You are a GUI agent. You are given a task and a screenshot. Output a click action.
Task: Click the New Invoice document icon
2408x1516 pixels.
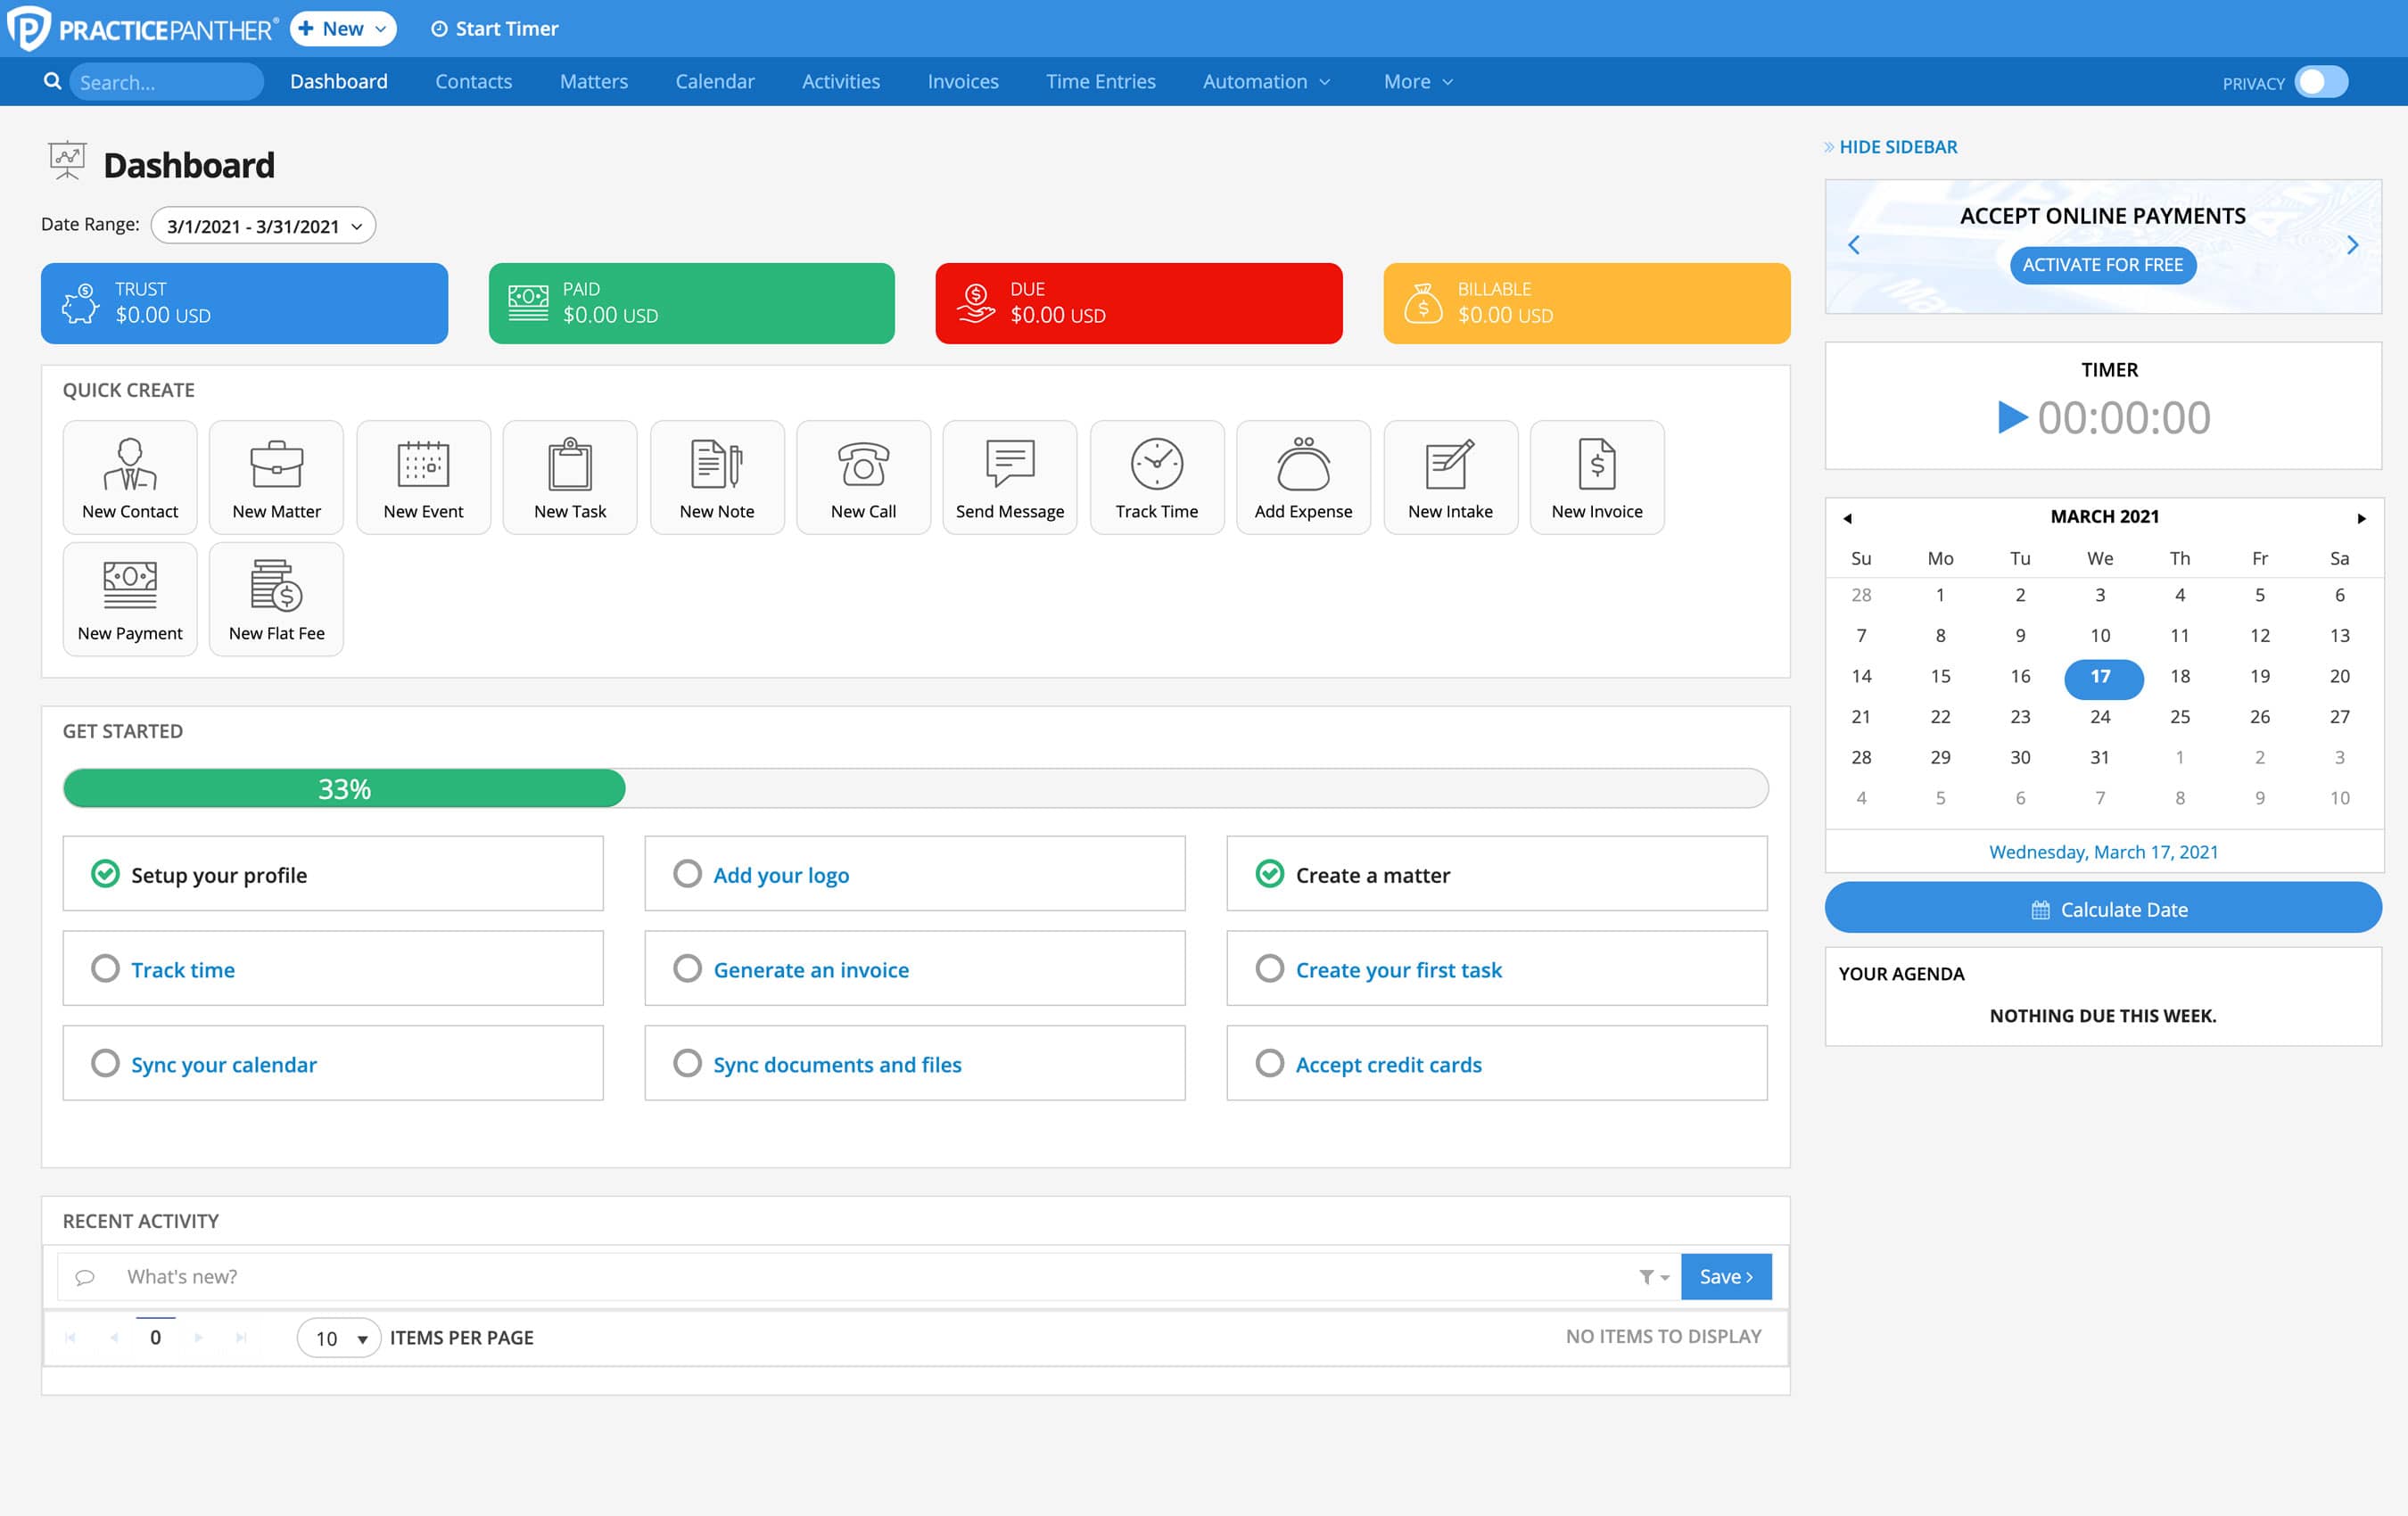1596,465
